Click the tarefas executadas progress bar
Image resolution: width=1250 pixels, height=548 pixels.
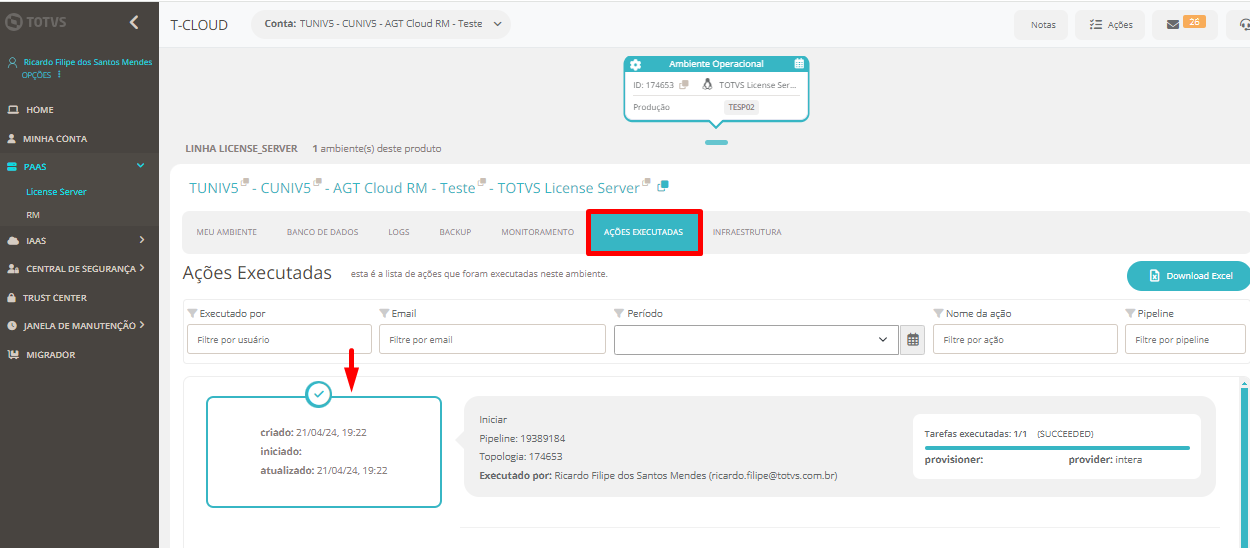[x=1057, y=448]
